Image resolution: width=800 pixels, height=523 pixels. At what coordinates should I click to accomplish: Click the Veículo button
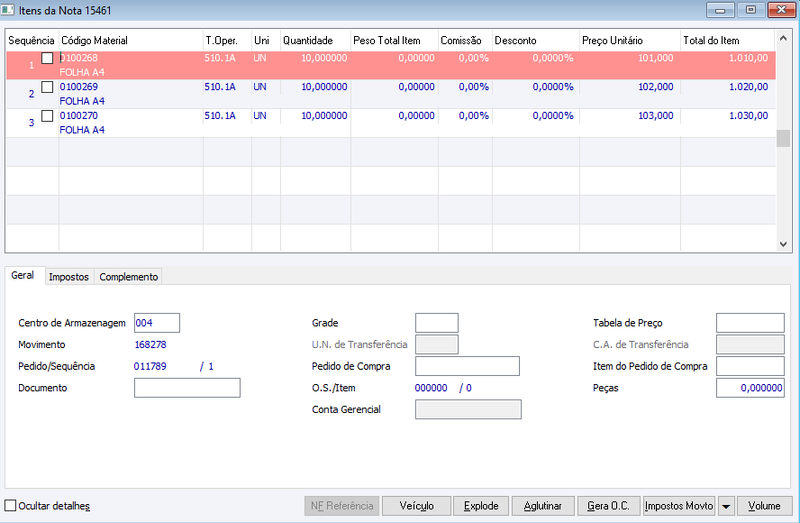click(x=417, y=506)
